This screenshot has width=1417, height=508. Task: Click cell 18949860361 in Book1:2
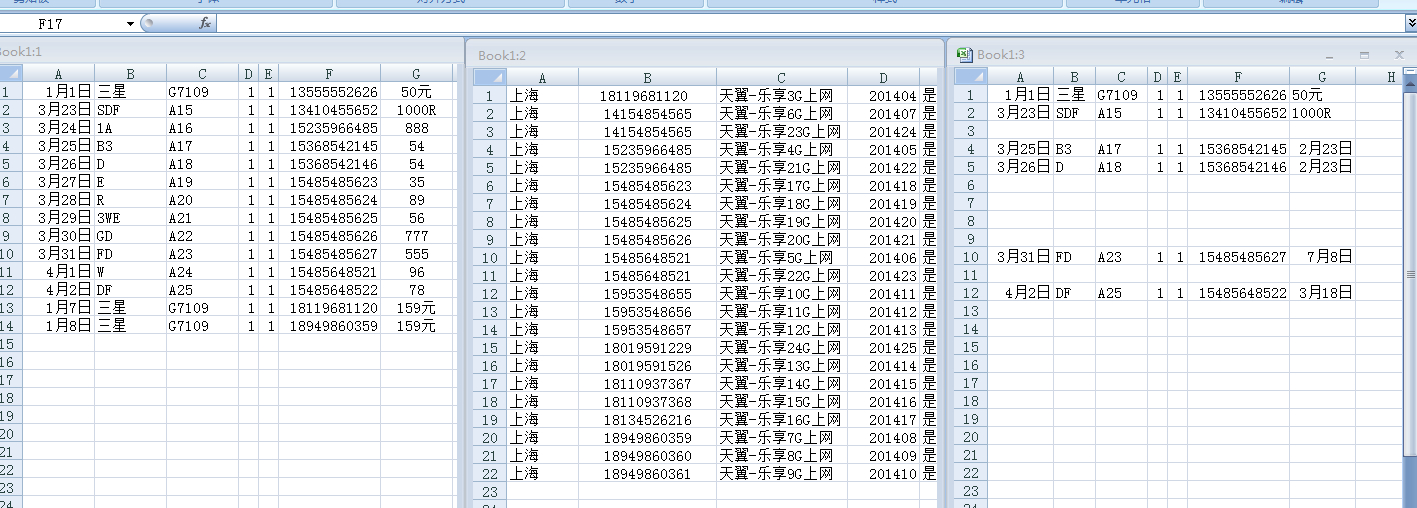pos(647,474)
